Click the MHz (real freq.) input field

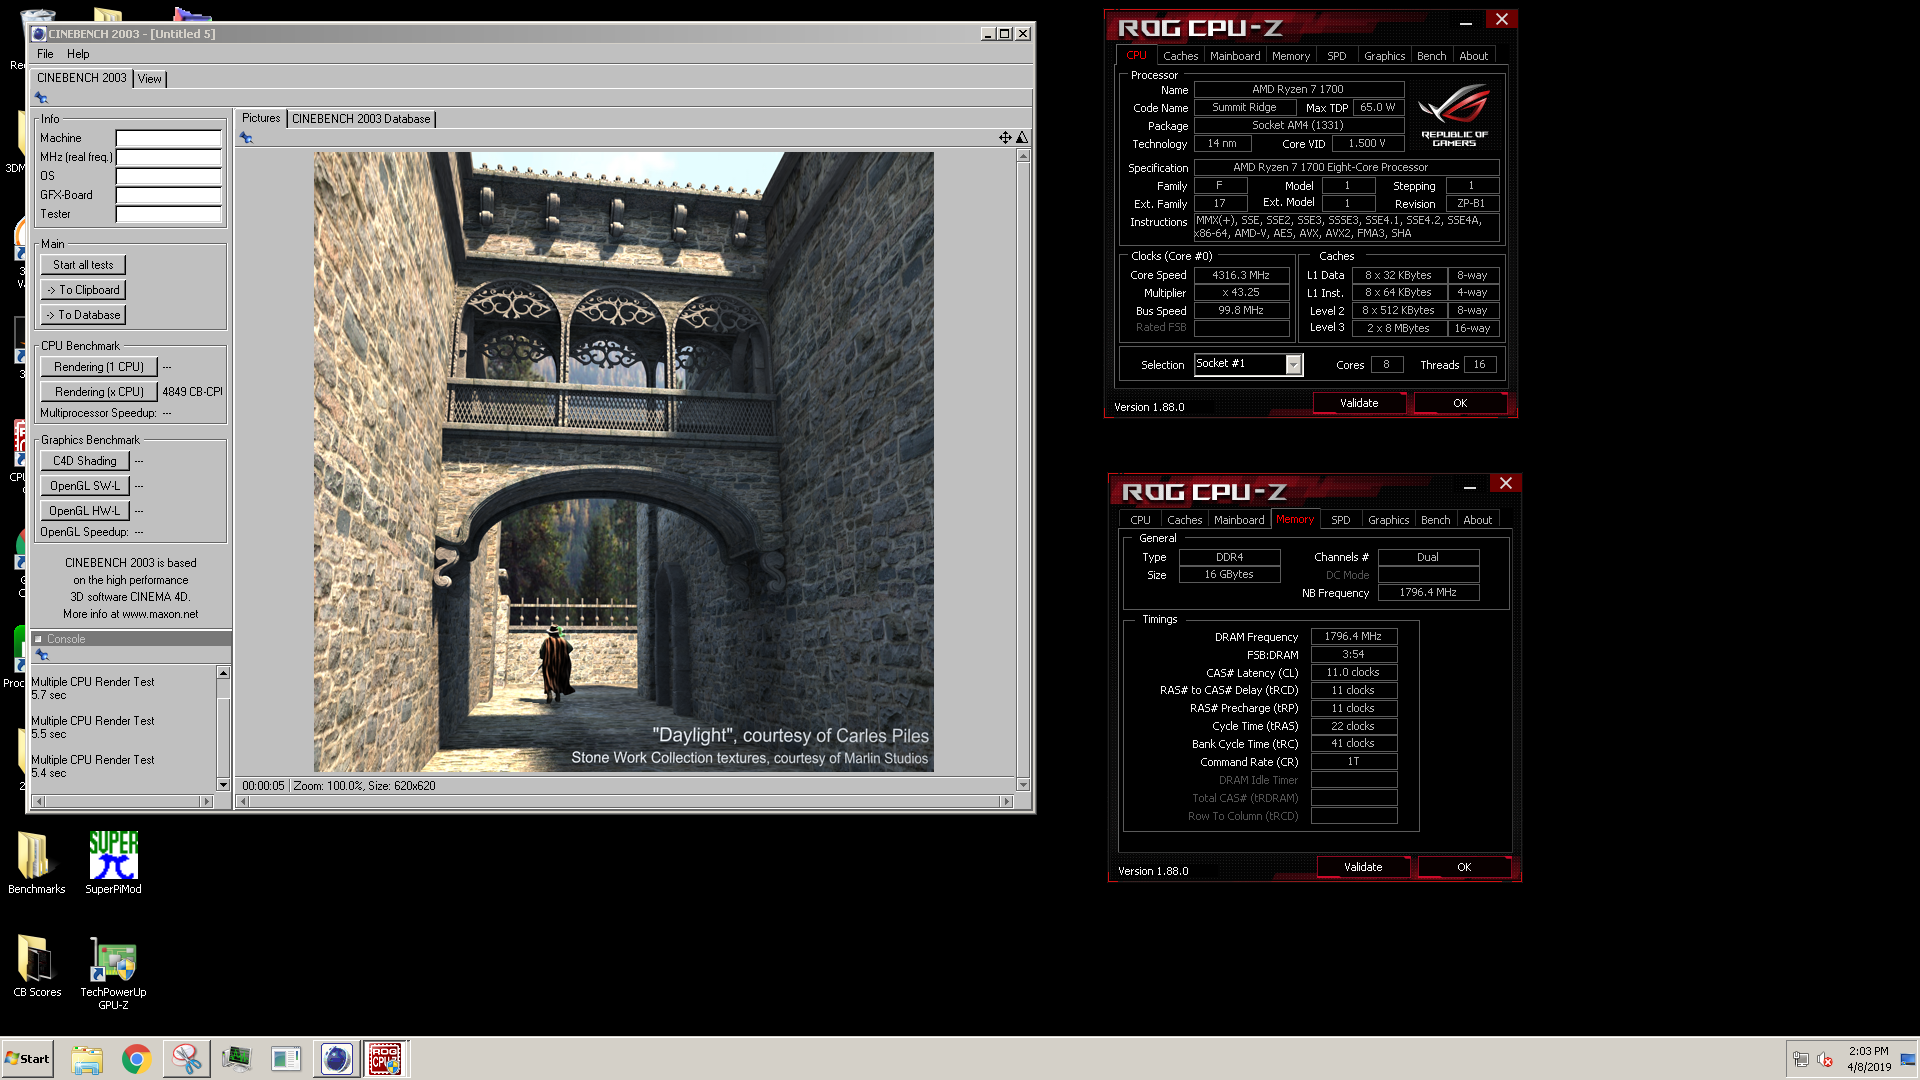168,157
